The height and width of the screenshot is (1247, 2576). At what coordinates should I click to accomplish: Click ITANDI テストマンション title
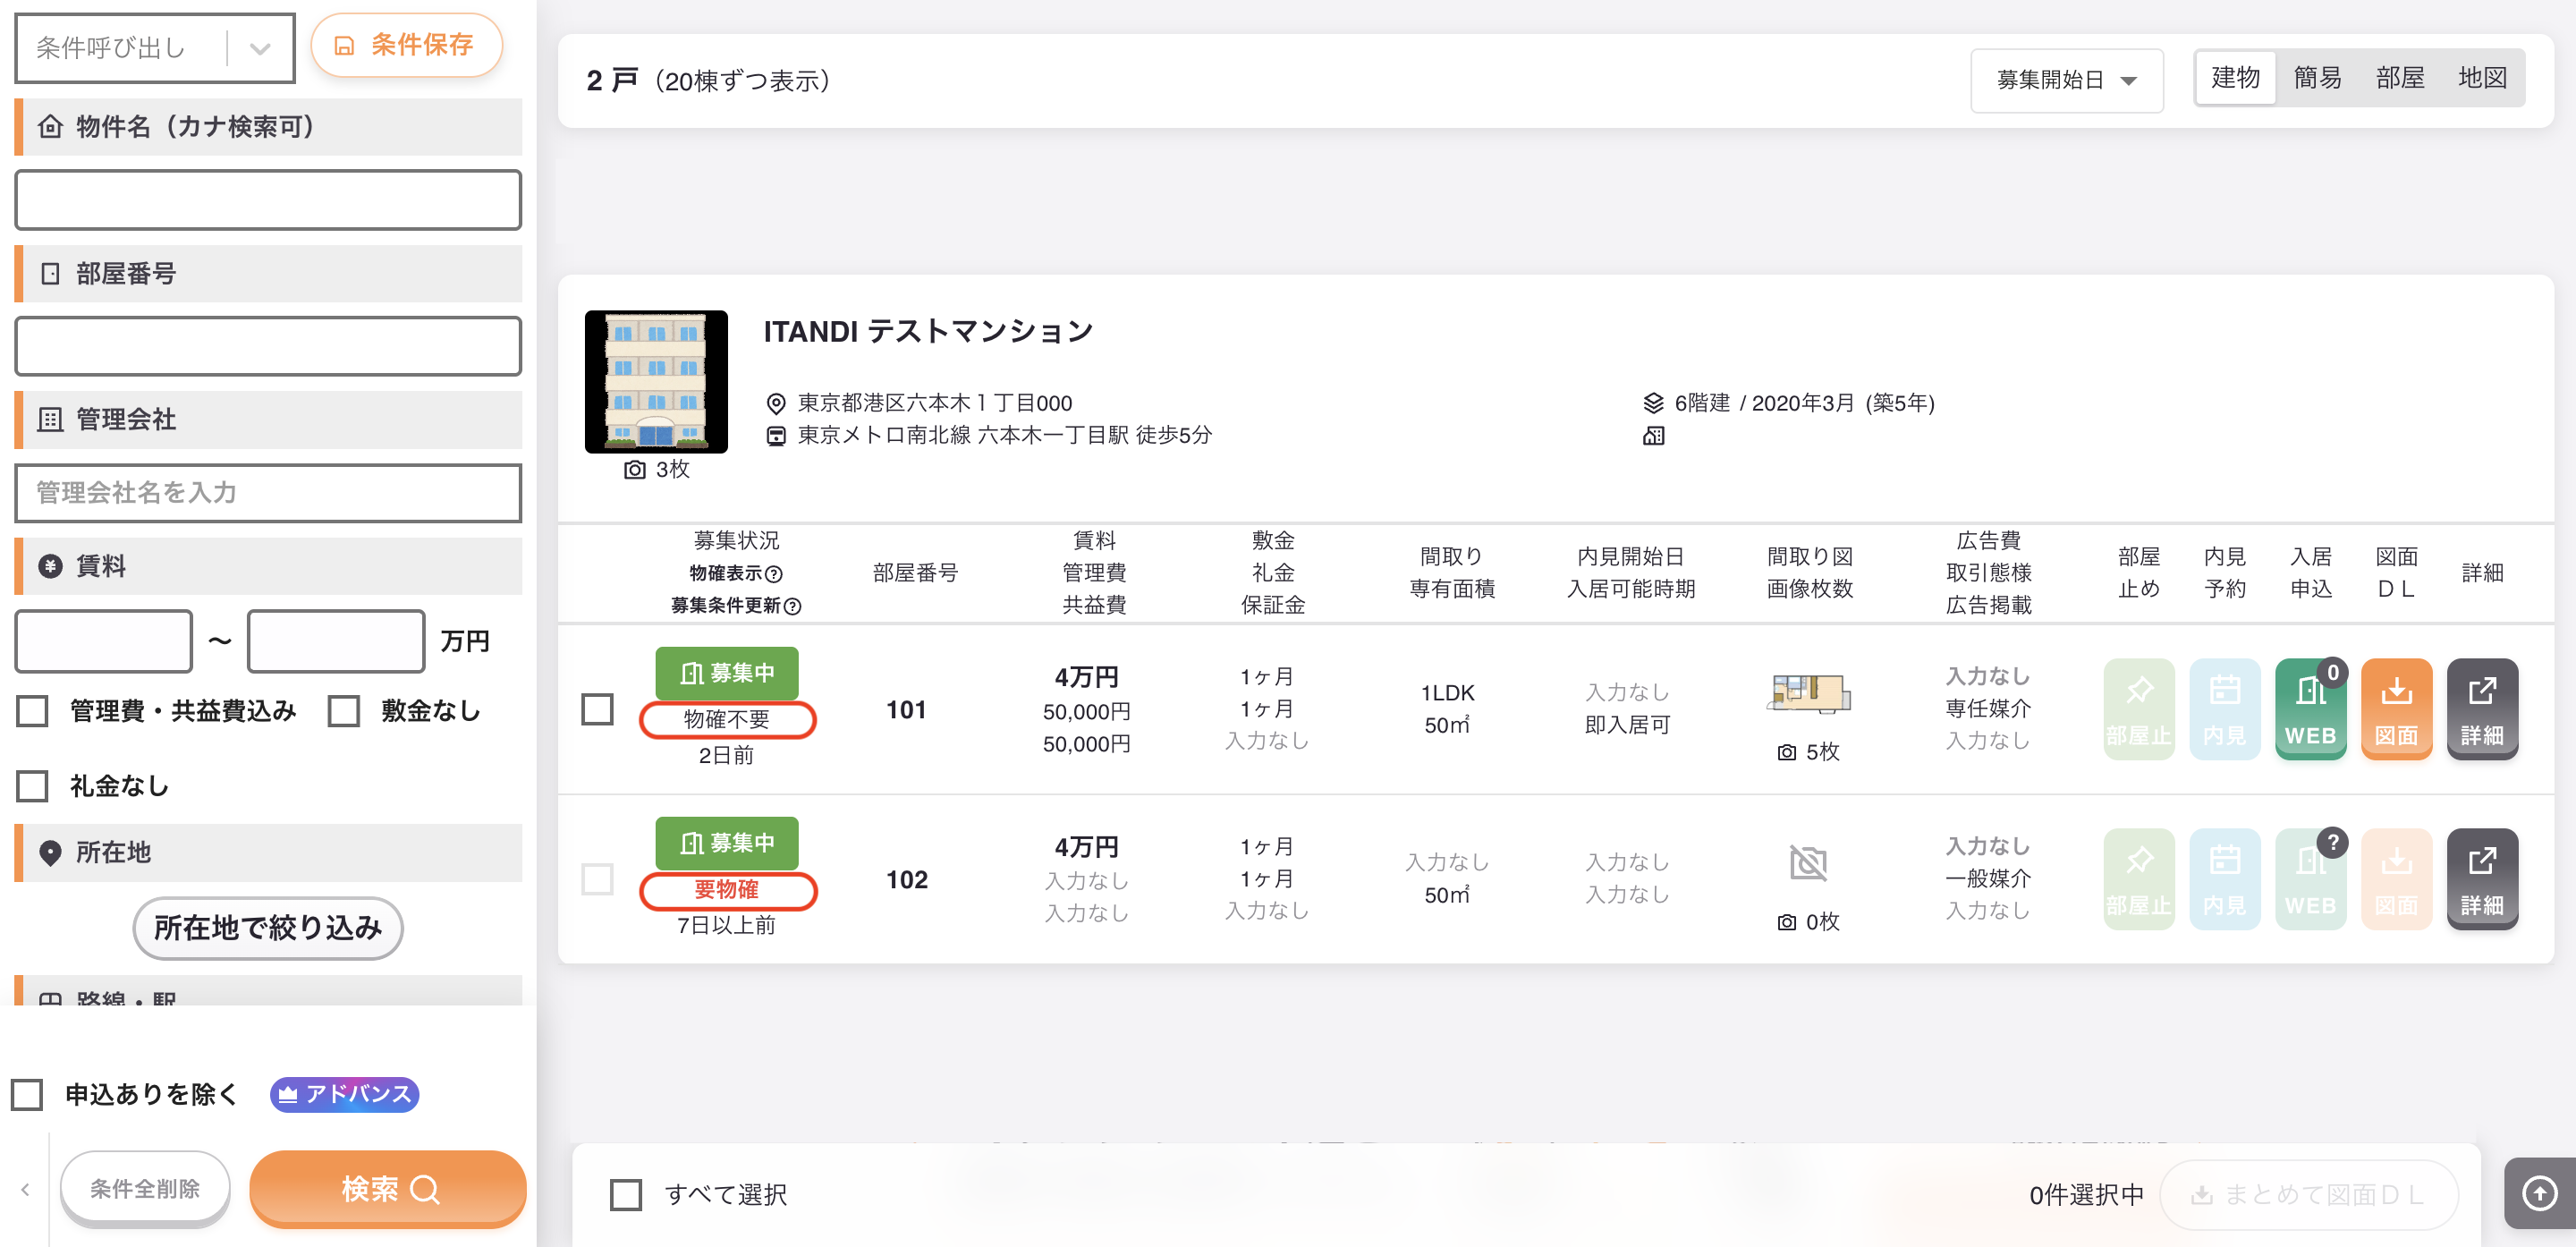[928, 331]
